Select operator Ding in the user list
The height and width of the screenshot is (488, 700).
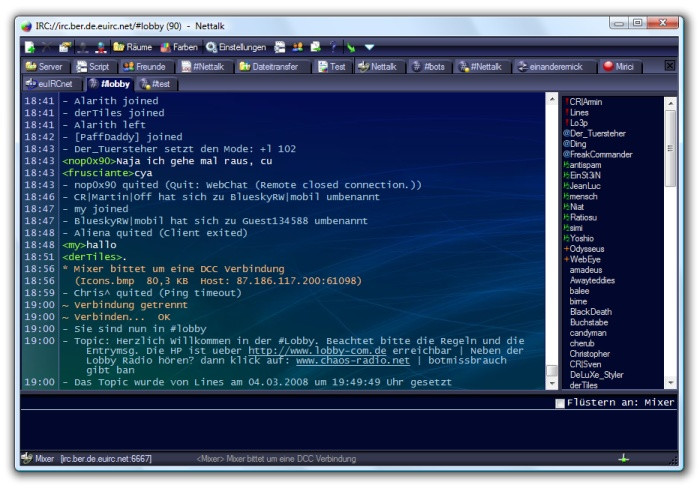pyautogui.click(x=575, y=144)
